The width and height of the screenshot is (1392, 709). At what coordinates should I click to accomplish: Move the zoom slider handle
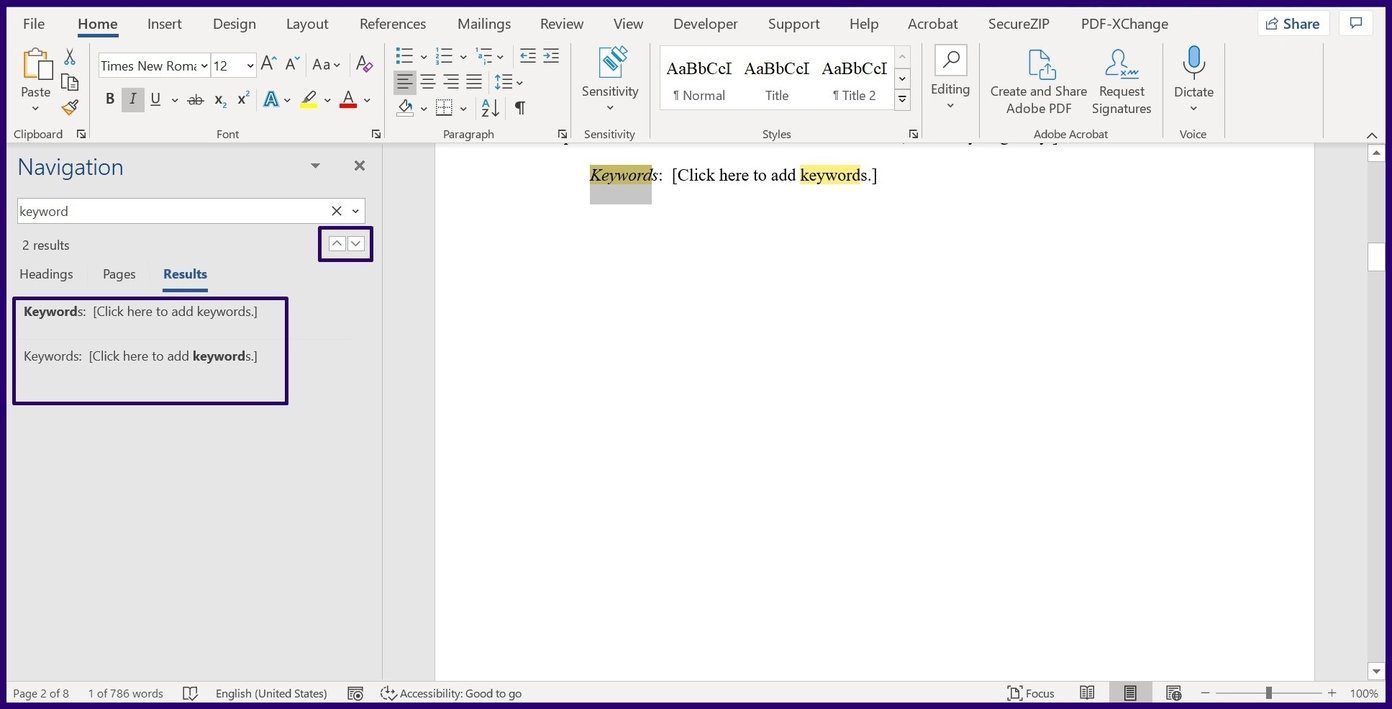[1268, 693]
